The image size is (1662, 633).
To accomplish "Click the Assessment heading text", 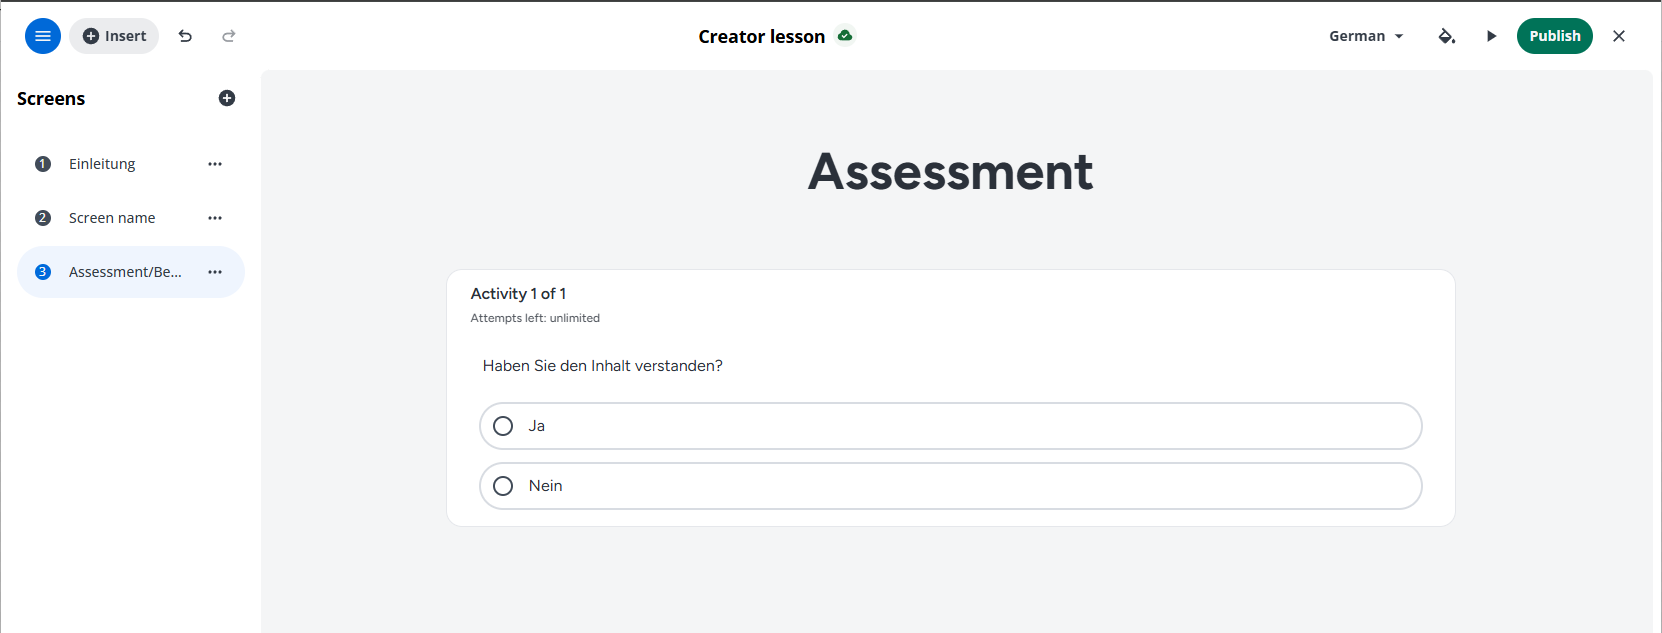I will [x=950, y=171].
